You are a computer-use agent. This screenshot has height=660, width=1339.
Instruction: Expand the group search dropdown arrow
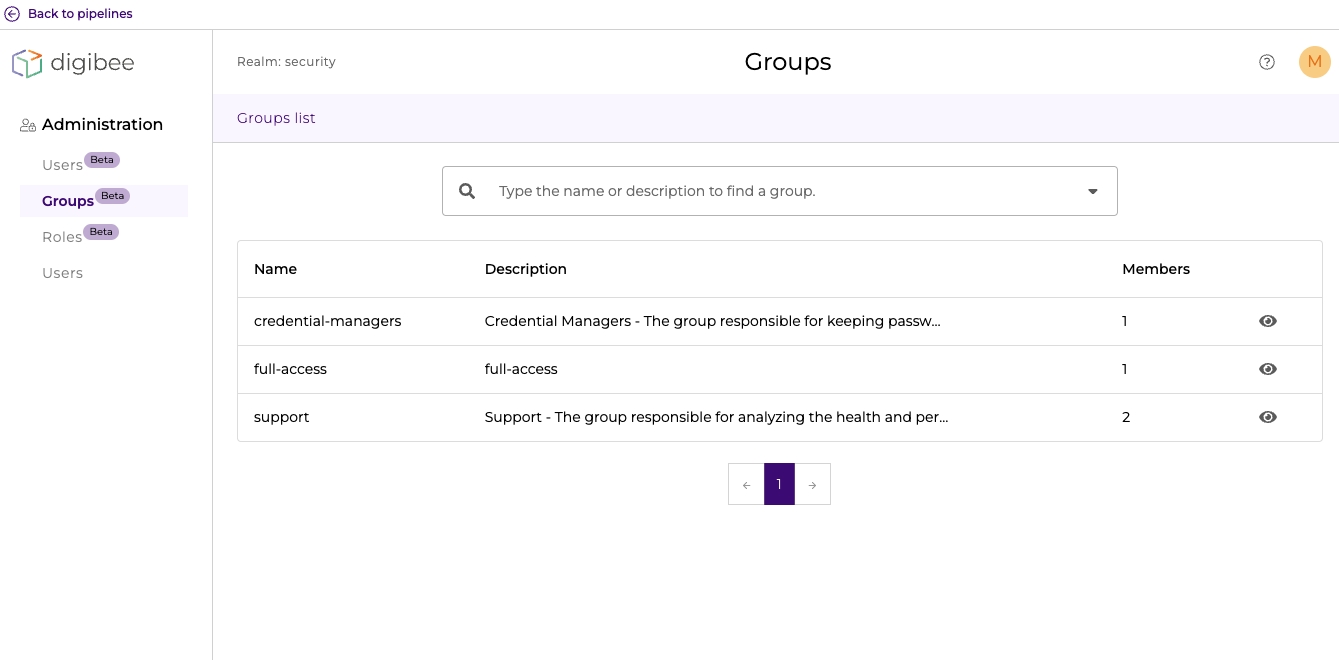coord(1092,191)
